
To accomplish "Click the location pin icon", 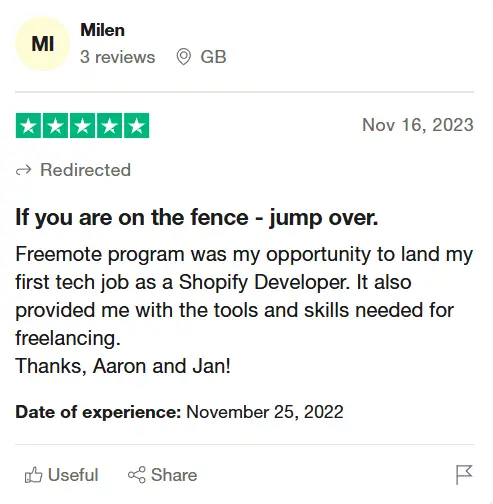I will point(183,57).
